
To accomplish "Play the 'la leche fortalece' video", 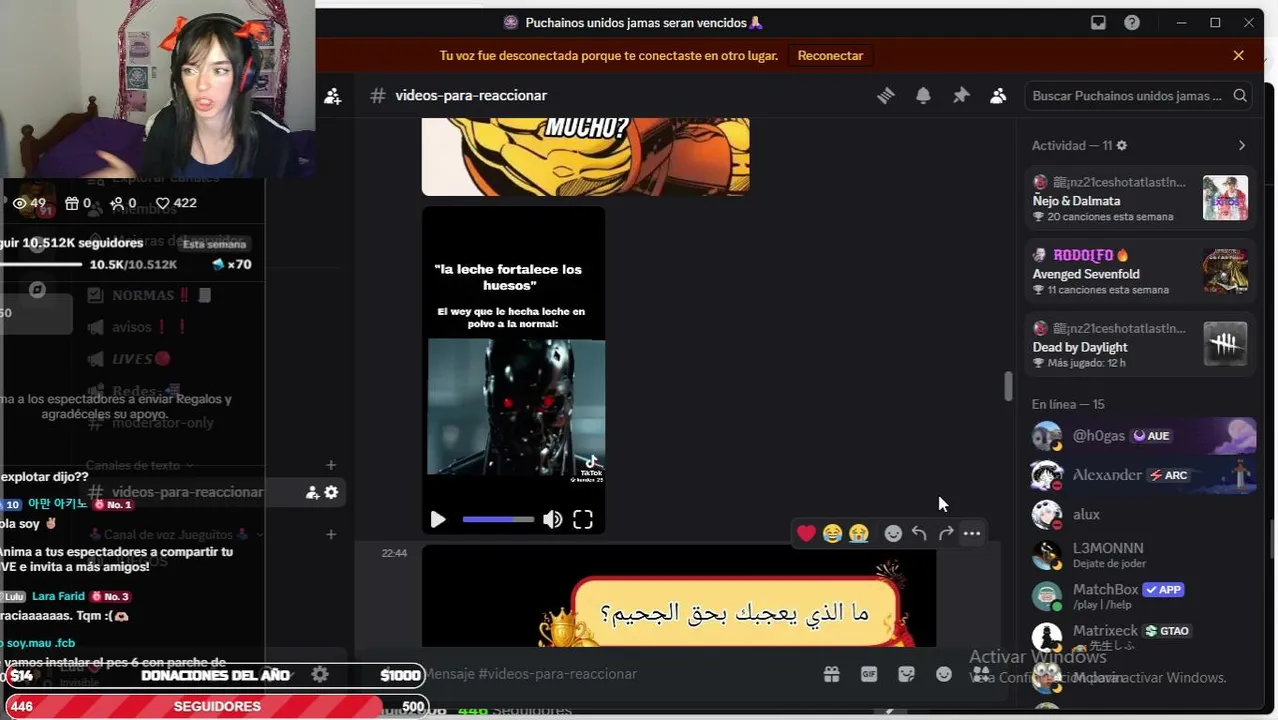I will click(437, 519).
